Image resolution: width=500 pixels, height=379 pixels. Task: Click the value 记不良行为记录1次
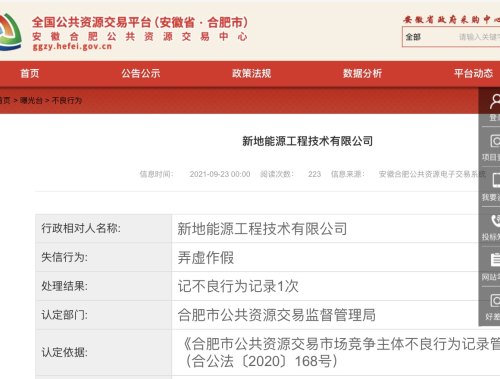click(238, 286)
